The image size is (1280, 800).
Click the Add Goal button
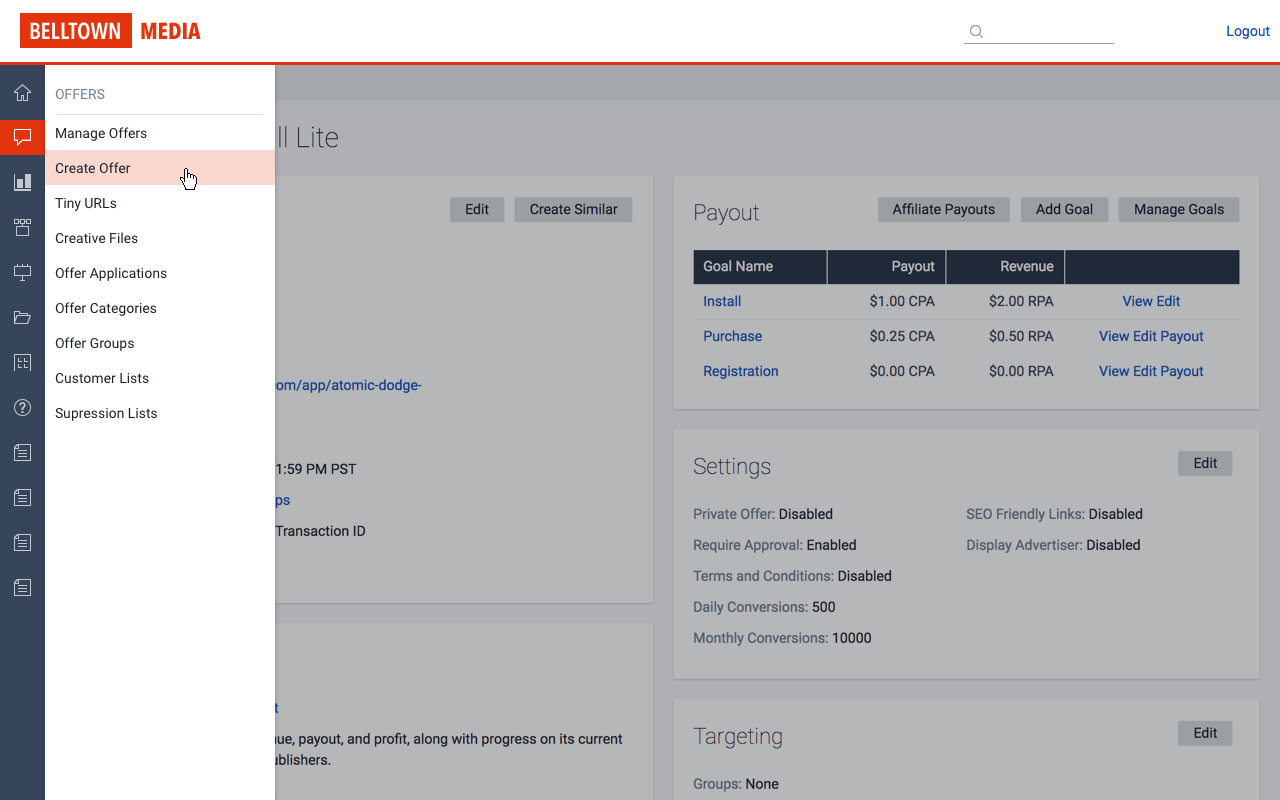point(1064,209)
